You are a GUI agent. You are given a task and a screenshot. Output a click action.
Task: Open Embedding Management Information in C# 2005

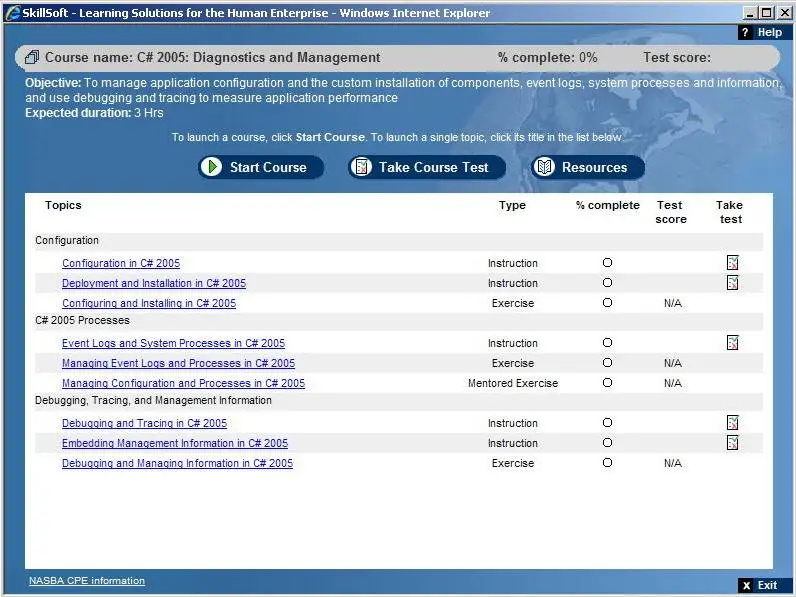pyautogui.click(x=175, y=443)
